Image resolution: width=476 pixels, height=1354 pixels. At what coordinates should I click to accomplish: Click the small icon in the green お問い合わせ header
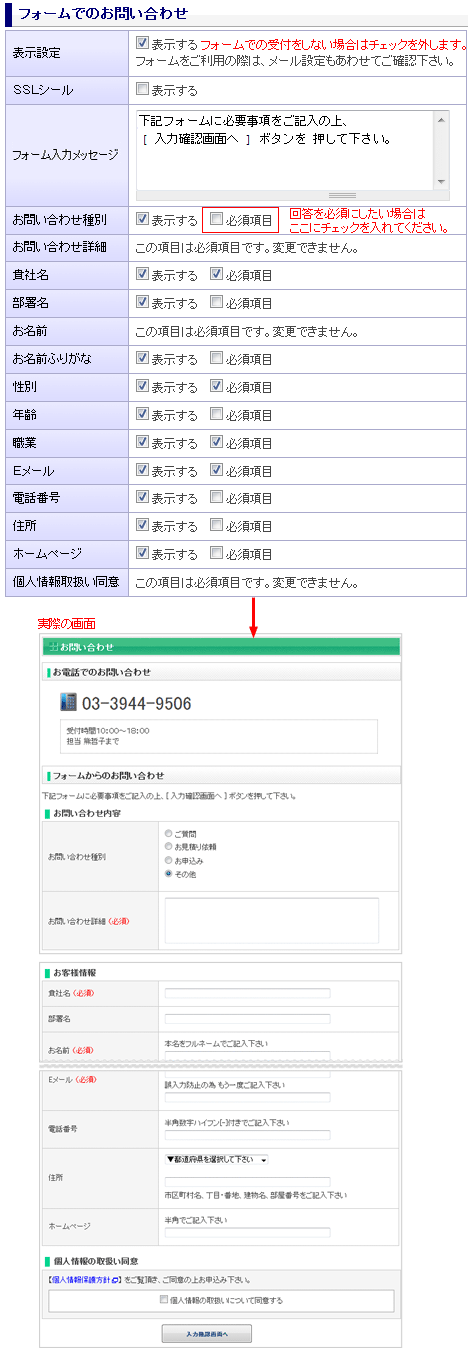[52, 647]
